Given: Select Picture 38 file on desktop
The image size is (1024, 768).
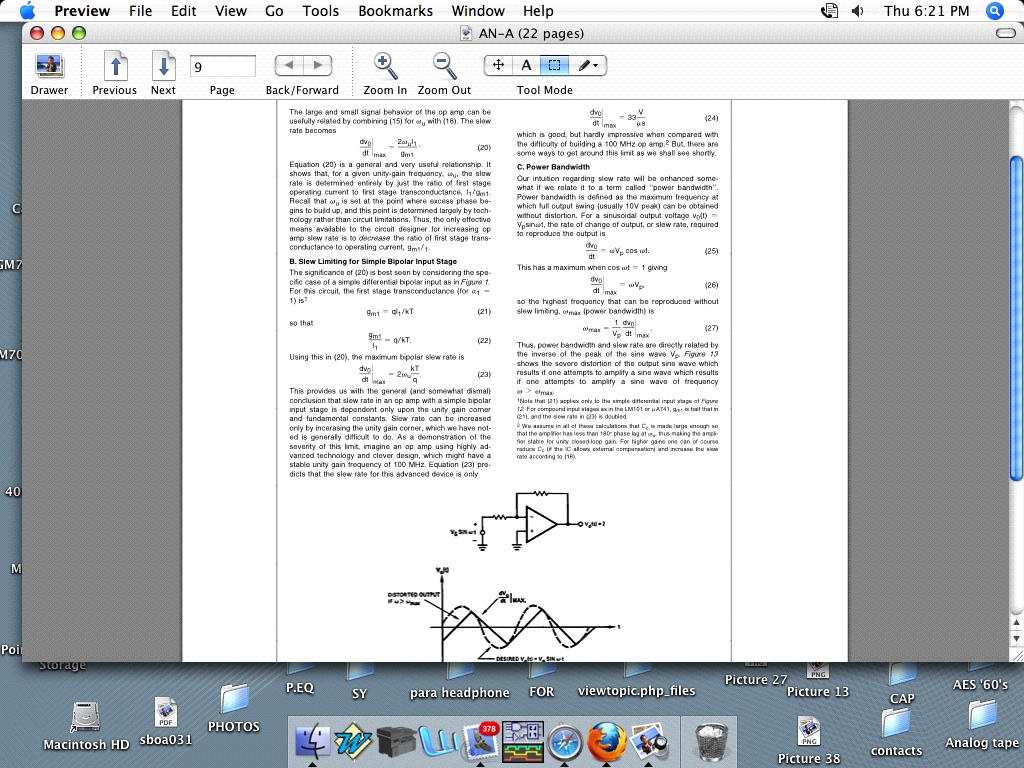Looking at the screenshot, I should click(808, 739).
